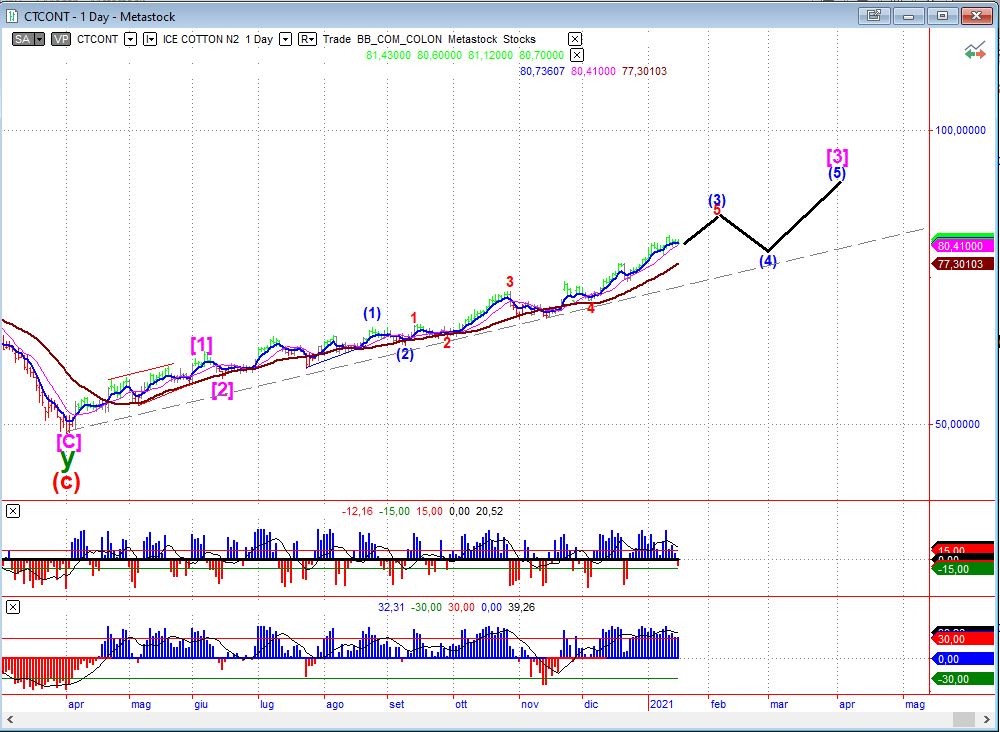The image size is (1000, 732).
Task: Toggle the VP button
Action: tap(59, 39)
